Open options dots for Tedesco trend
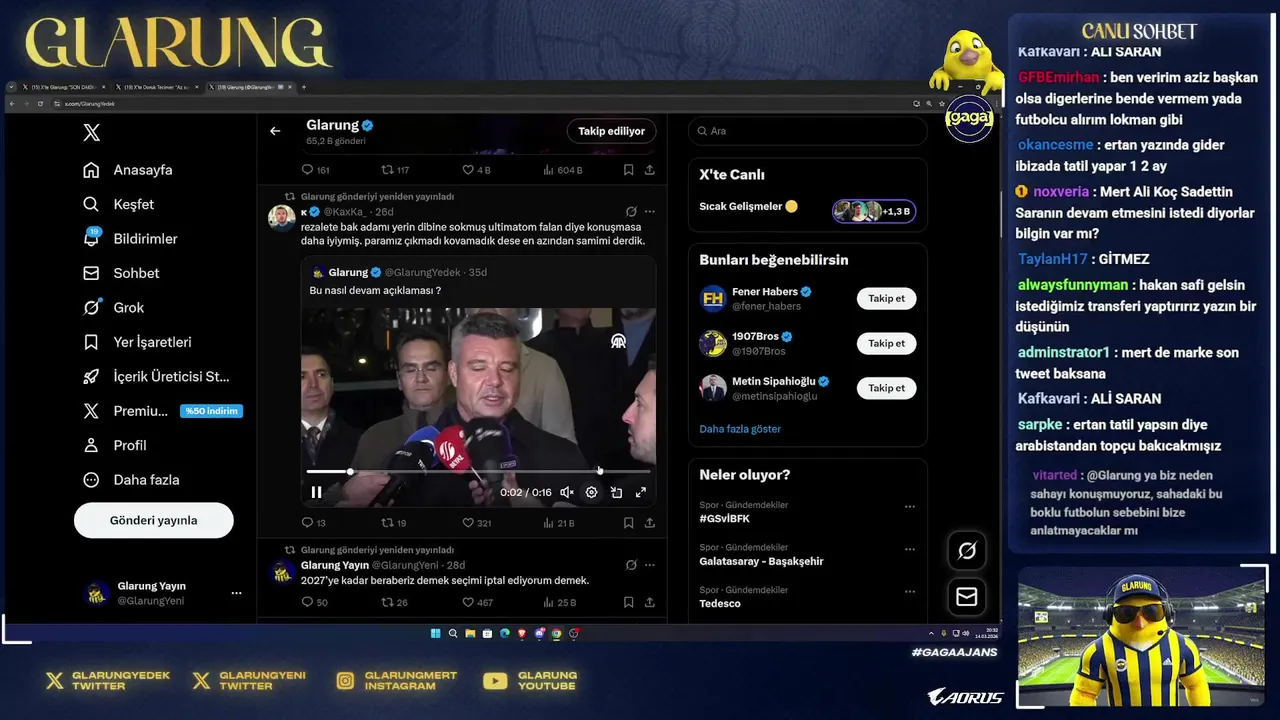 pyautogui.click(x=910, y=592)
